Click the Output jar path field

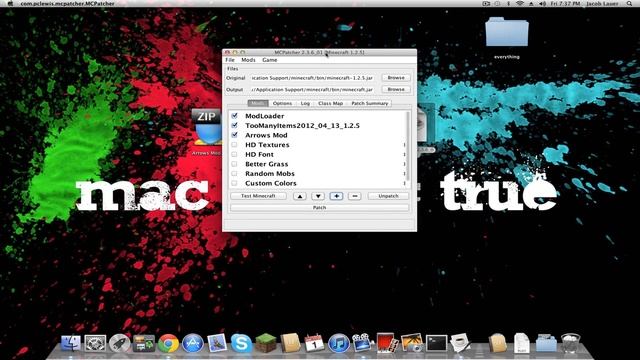click(x=312, y=89)
